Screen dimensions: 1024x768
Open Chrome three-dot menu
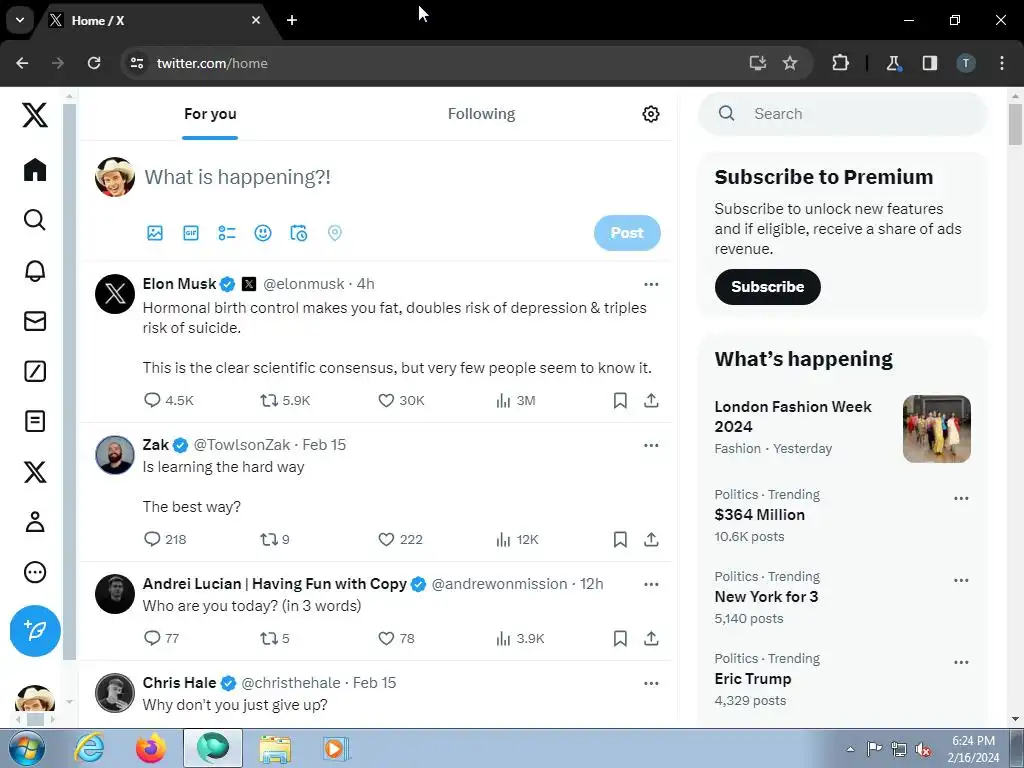tap(1002, 63)
